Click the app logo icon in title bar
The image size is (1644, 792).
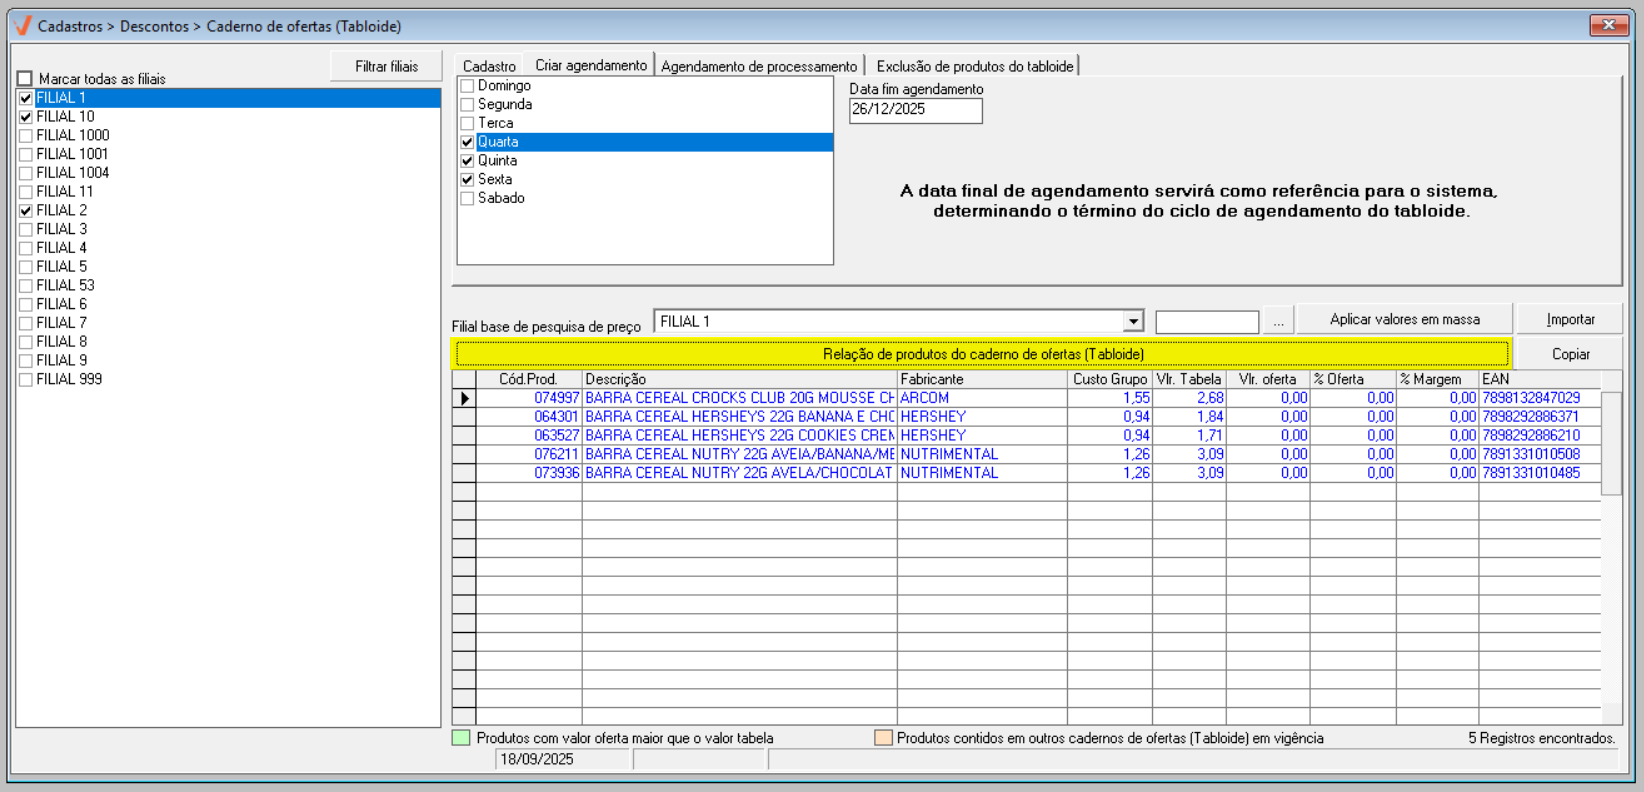pyautogui.click(x=23, y=26)
